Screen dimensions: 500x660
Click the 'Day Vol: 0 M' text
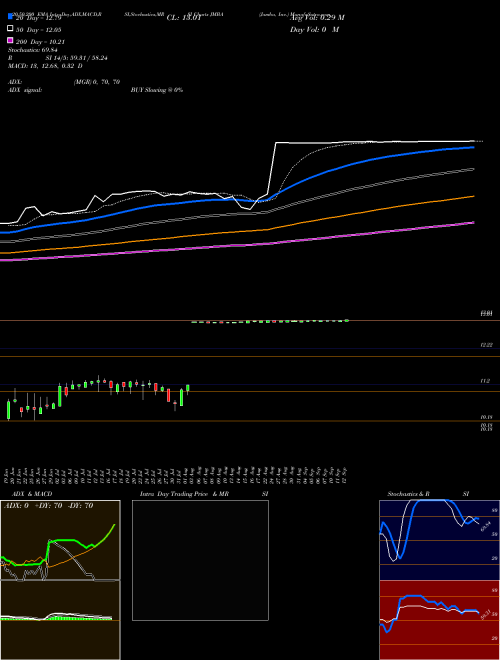tap(314, 30)
